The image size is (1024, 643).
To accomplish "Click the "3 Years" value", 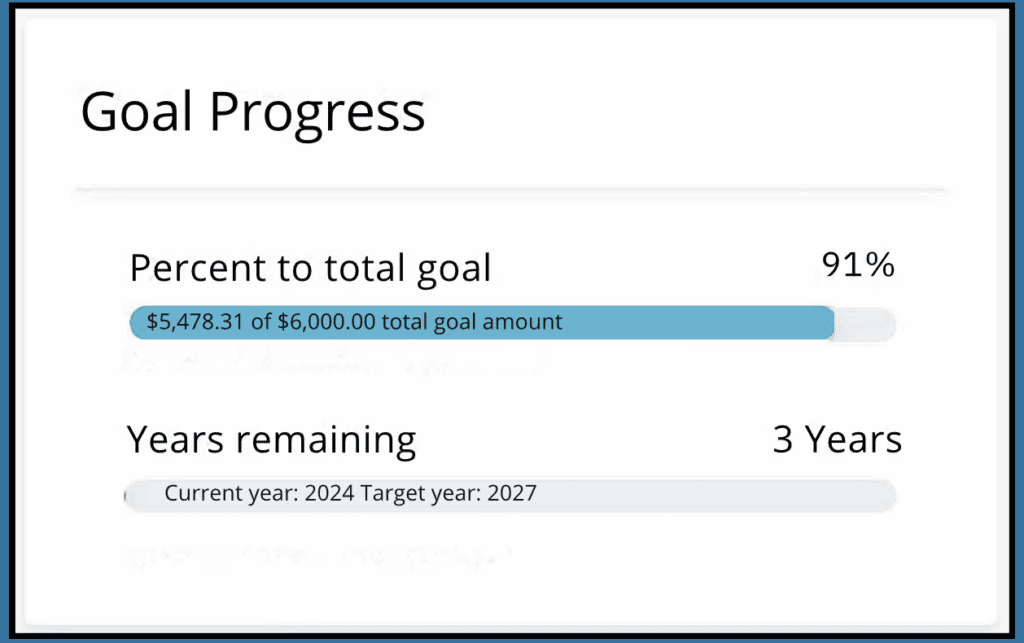I will (x=837, y=439).
